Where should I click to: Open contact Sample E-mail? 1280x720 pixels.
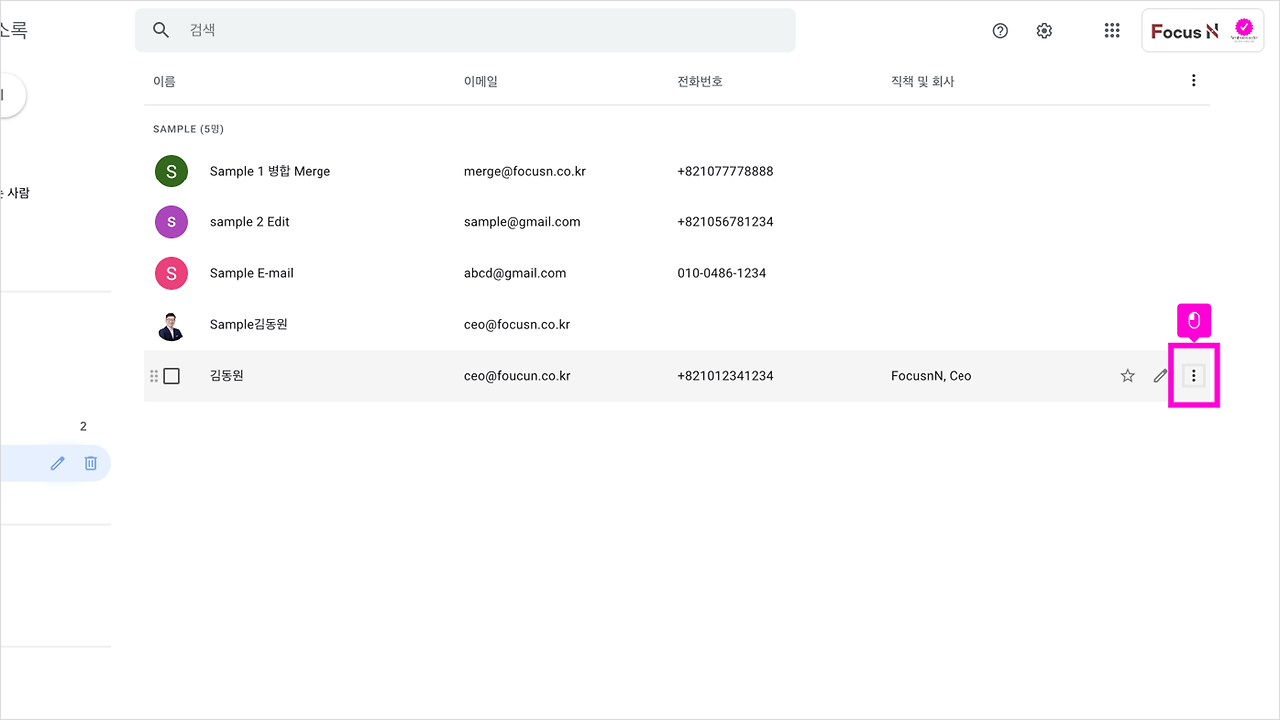click(x=252, y=273)
